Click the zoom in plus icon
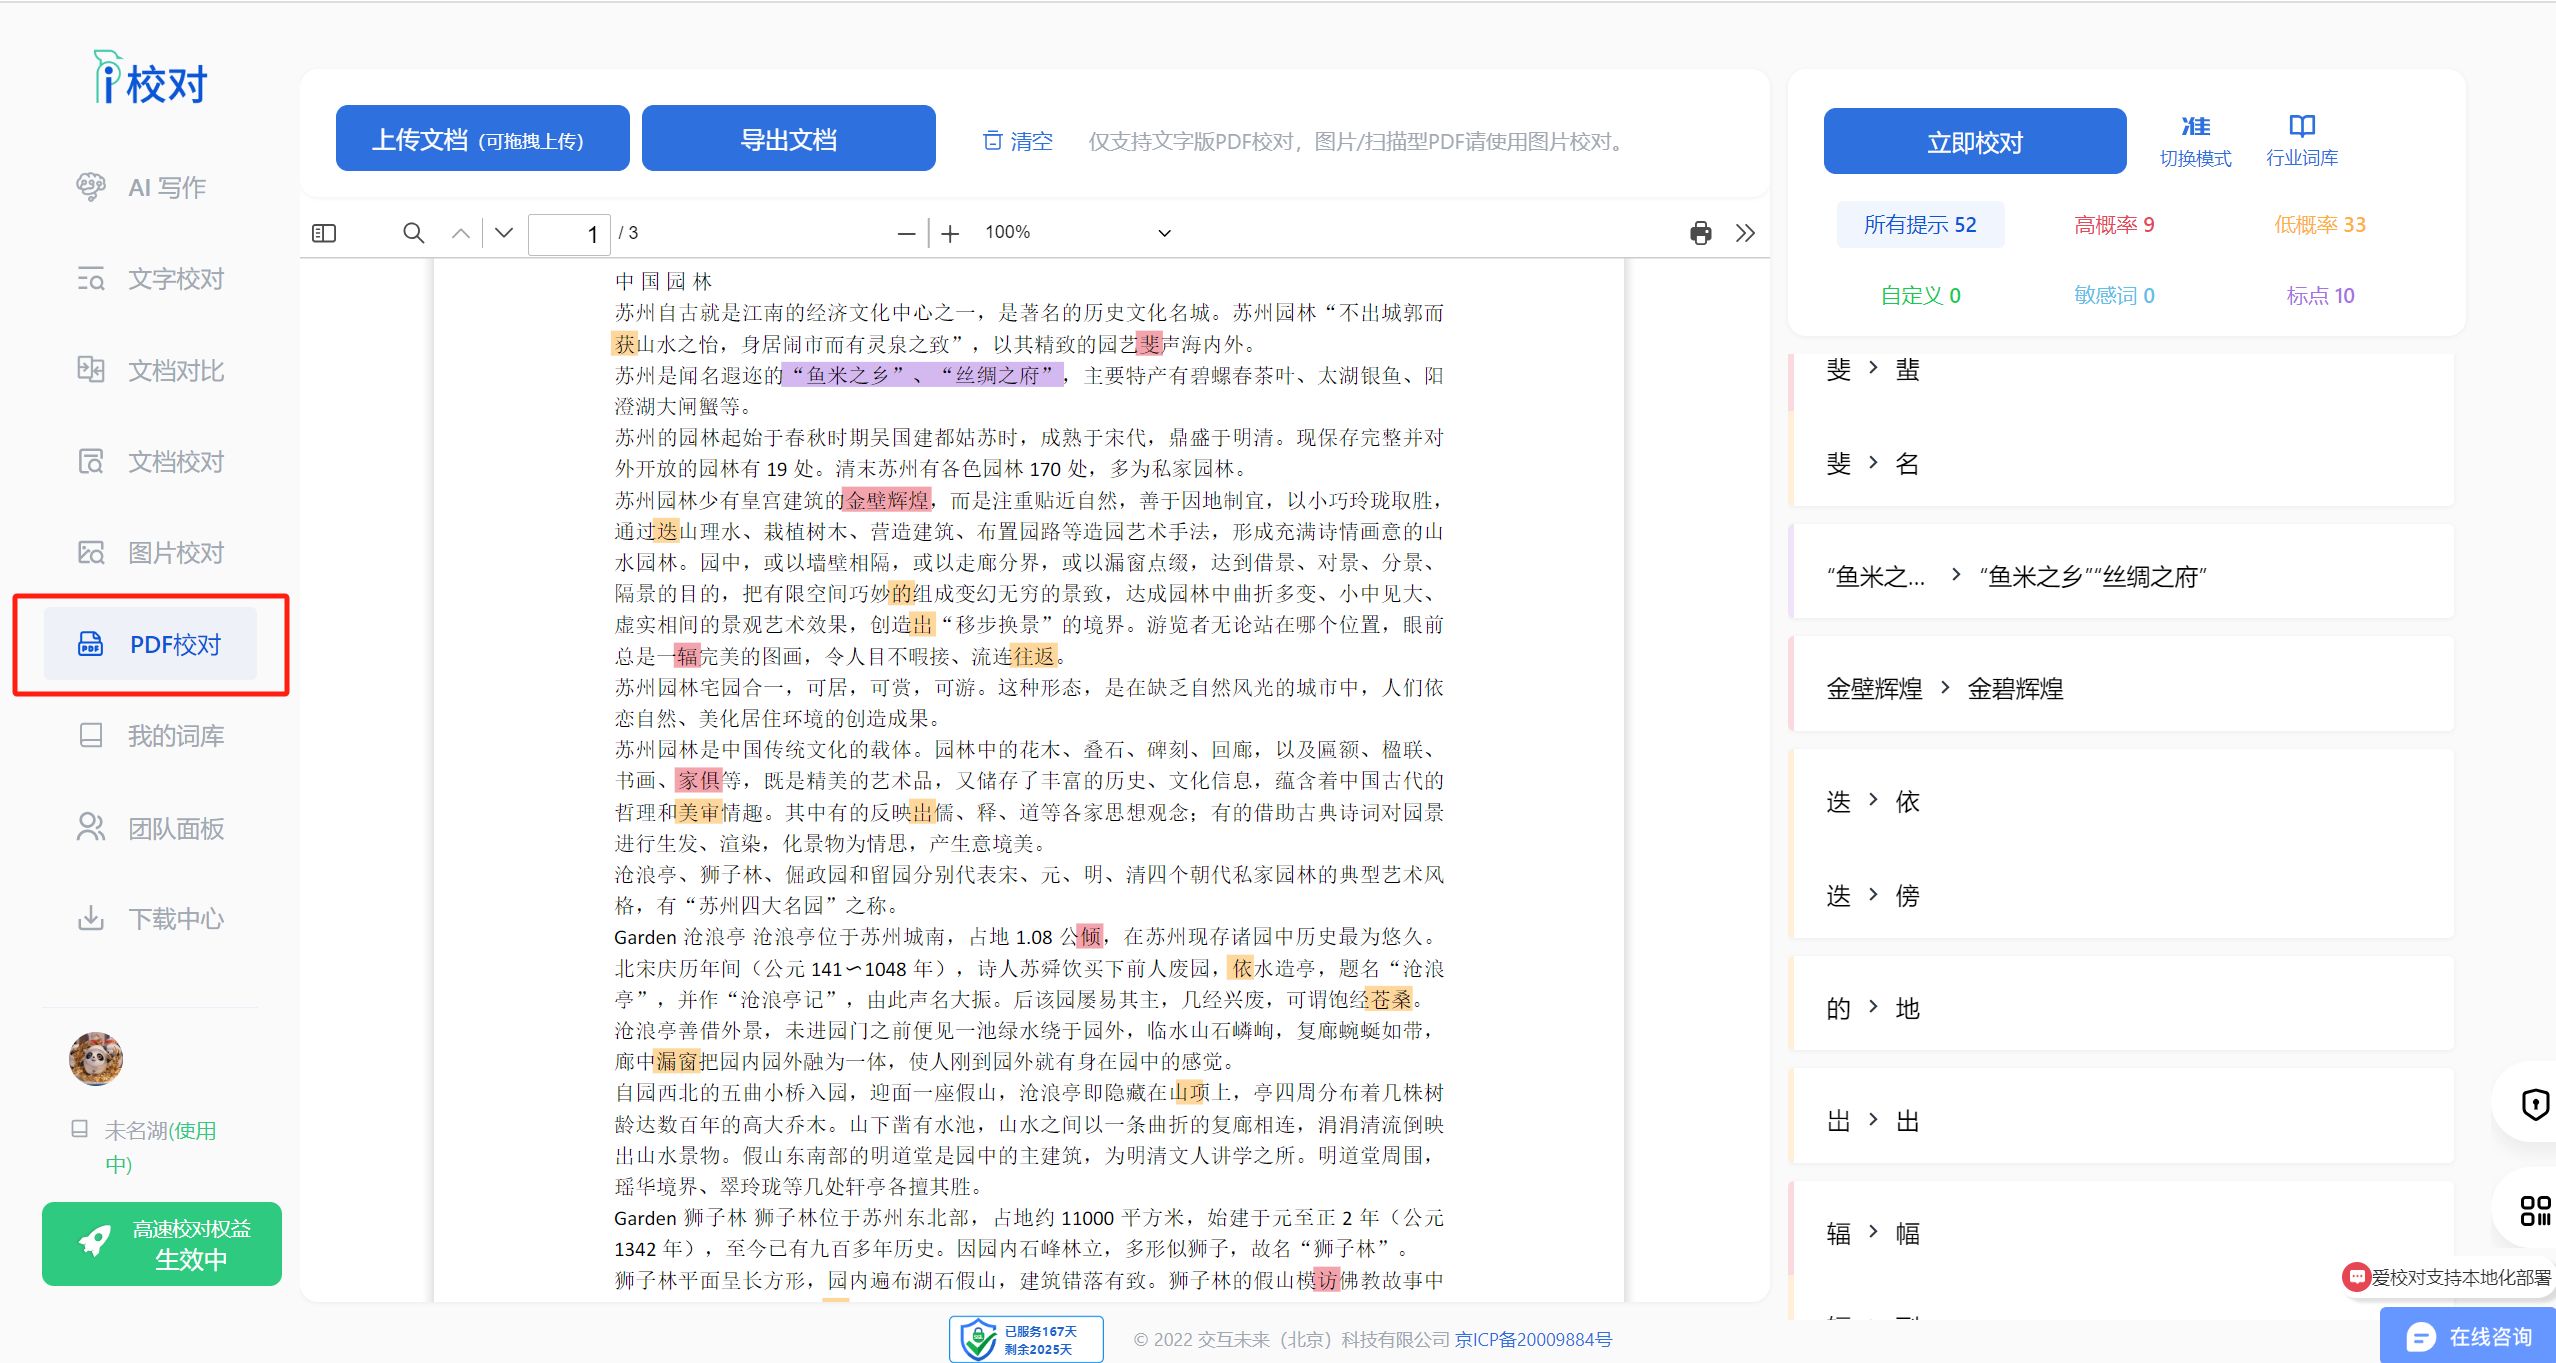 point(950,234)
